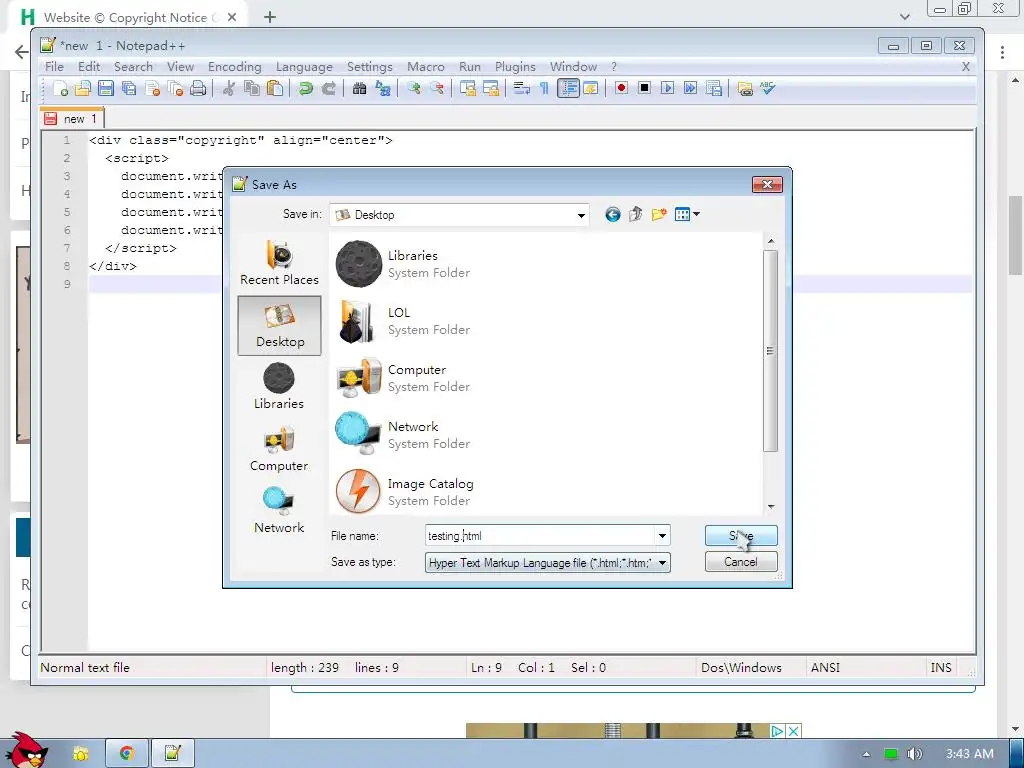Open the File menu
Image resolution: width=1024 pixels, height=768 pixels.
[54, 67]
